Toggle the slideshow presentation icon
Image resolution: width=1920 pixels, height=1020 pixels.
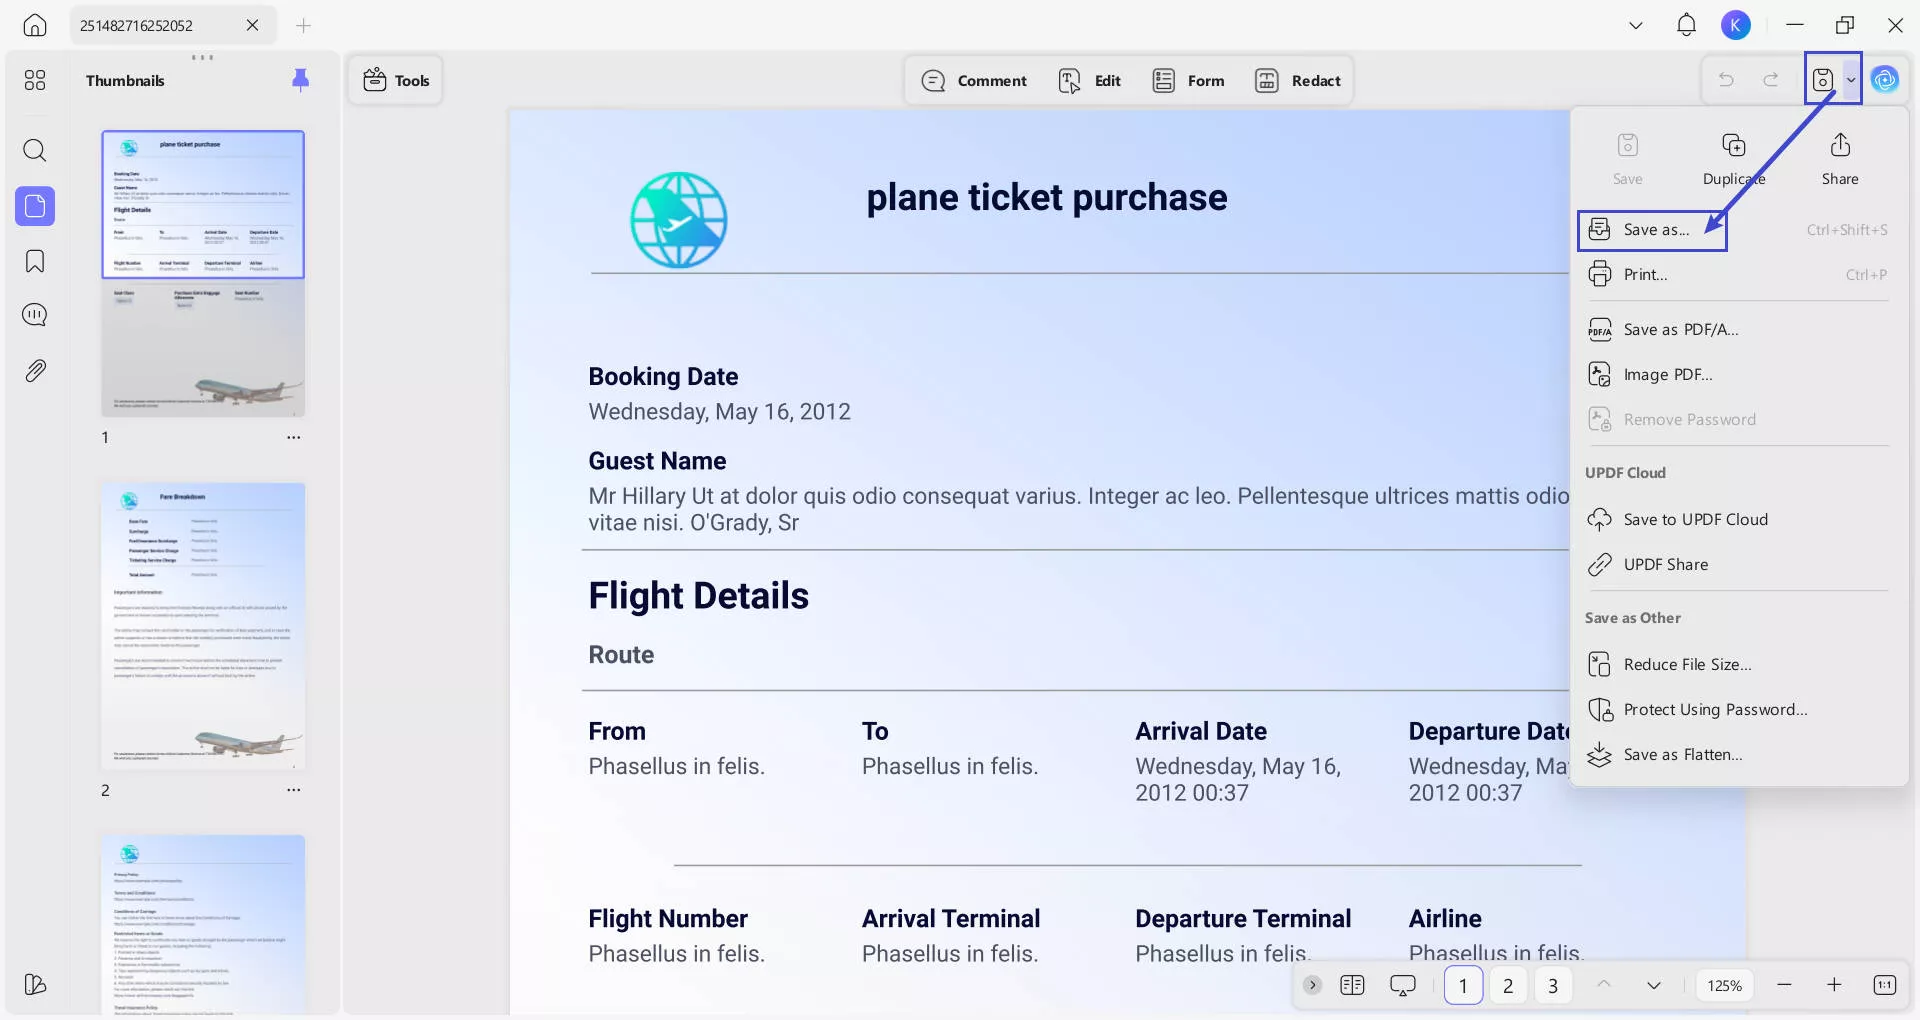click(x=1402, y=985)
